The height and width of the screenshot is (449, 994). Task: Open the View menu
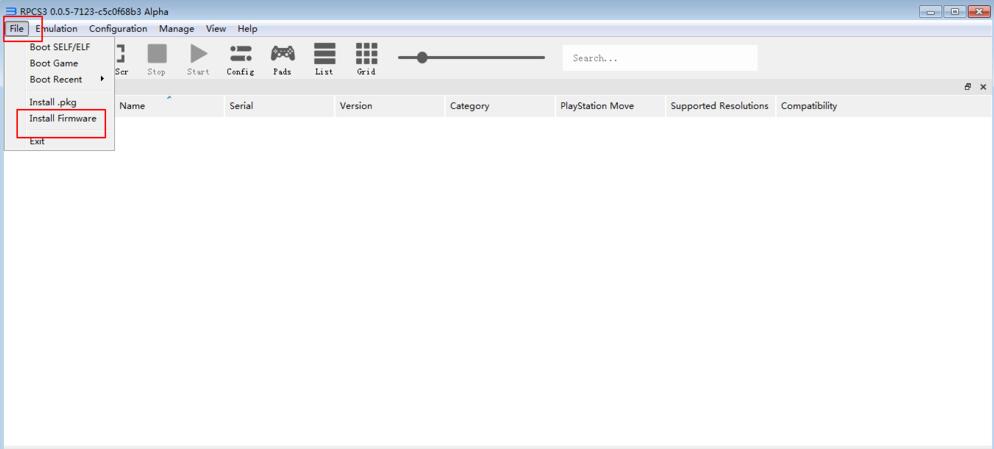pyautogui.click(x=216, y=29)
